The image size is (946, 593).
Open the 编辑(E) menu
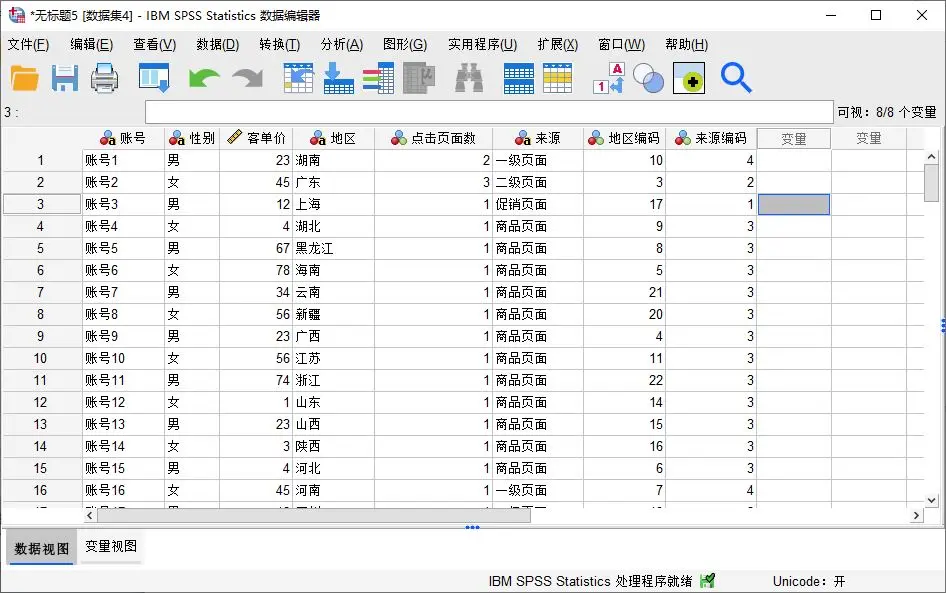[x=91, y=45]
